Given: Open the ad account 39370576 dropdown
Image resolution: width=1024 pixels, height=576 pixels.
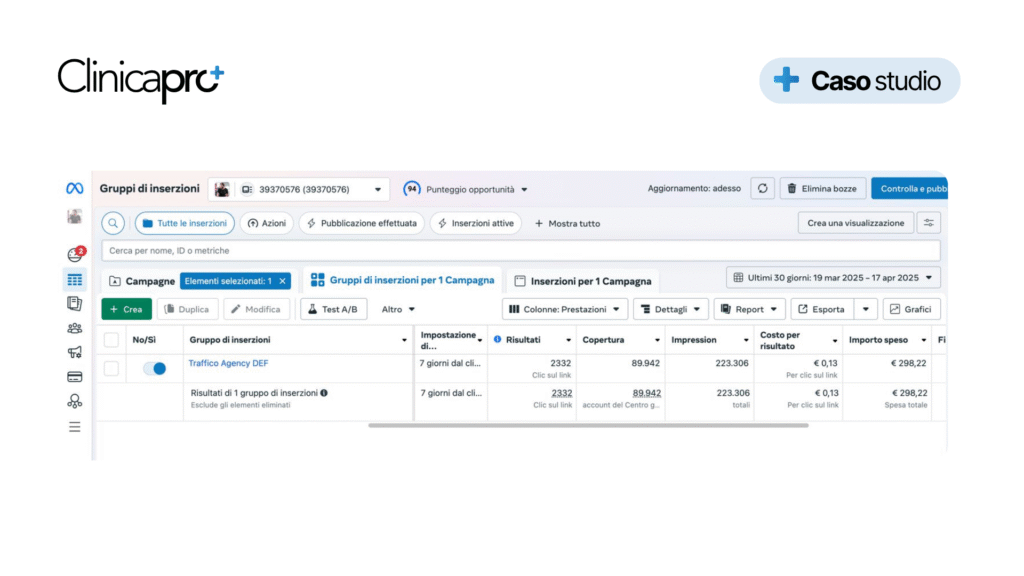Looking at the screenshot, I should pos(299,189).
